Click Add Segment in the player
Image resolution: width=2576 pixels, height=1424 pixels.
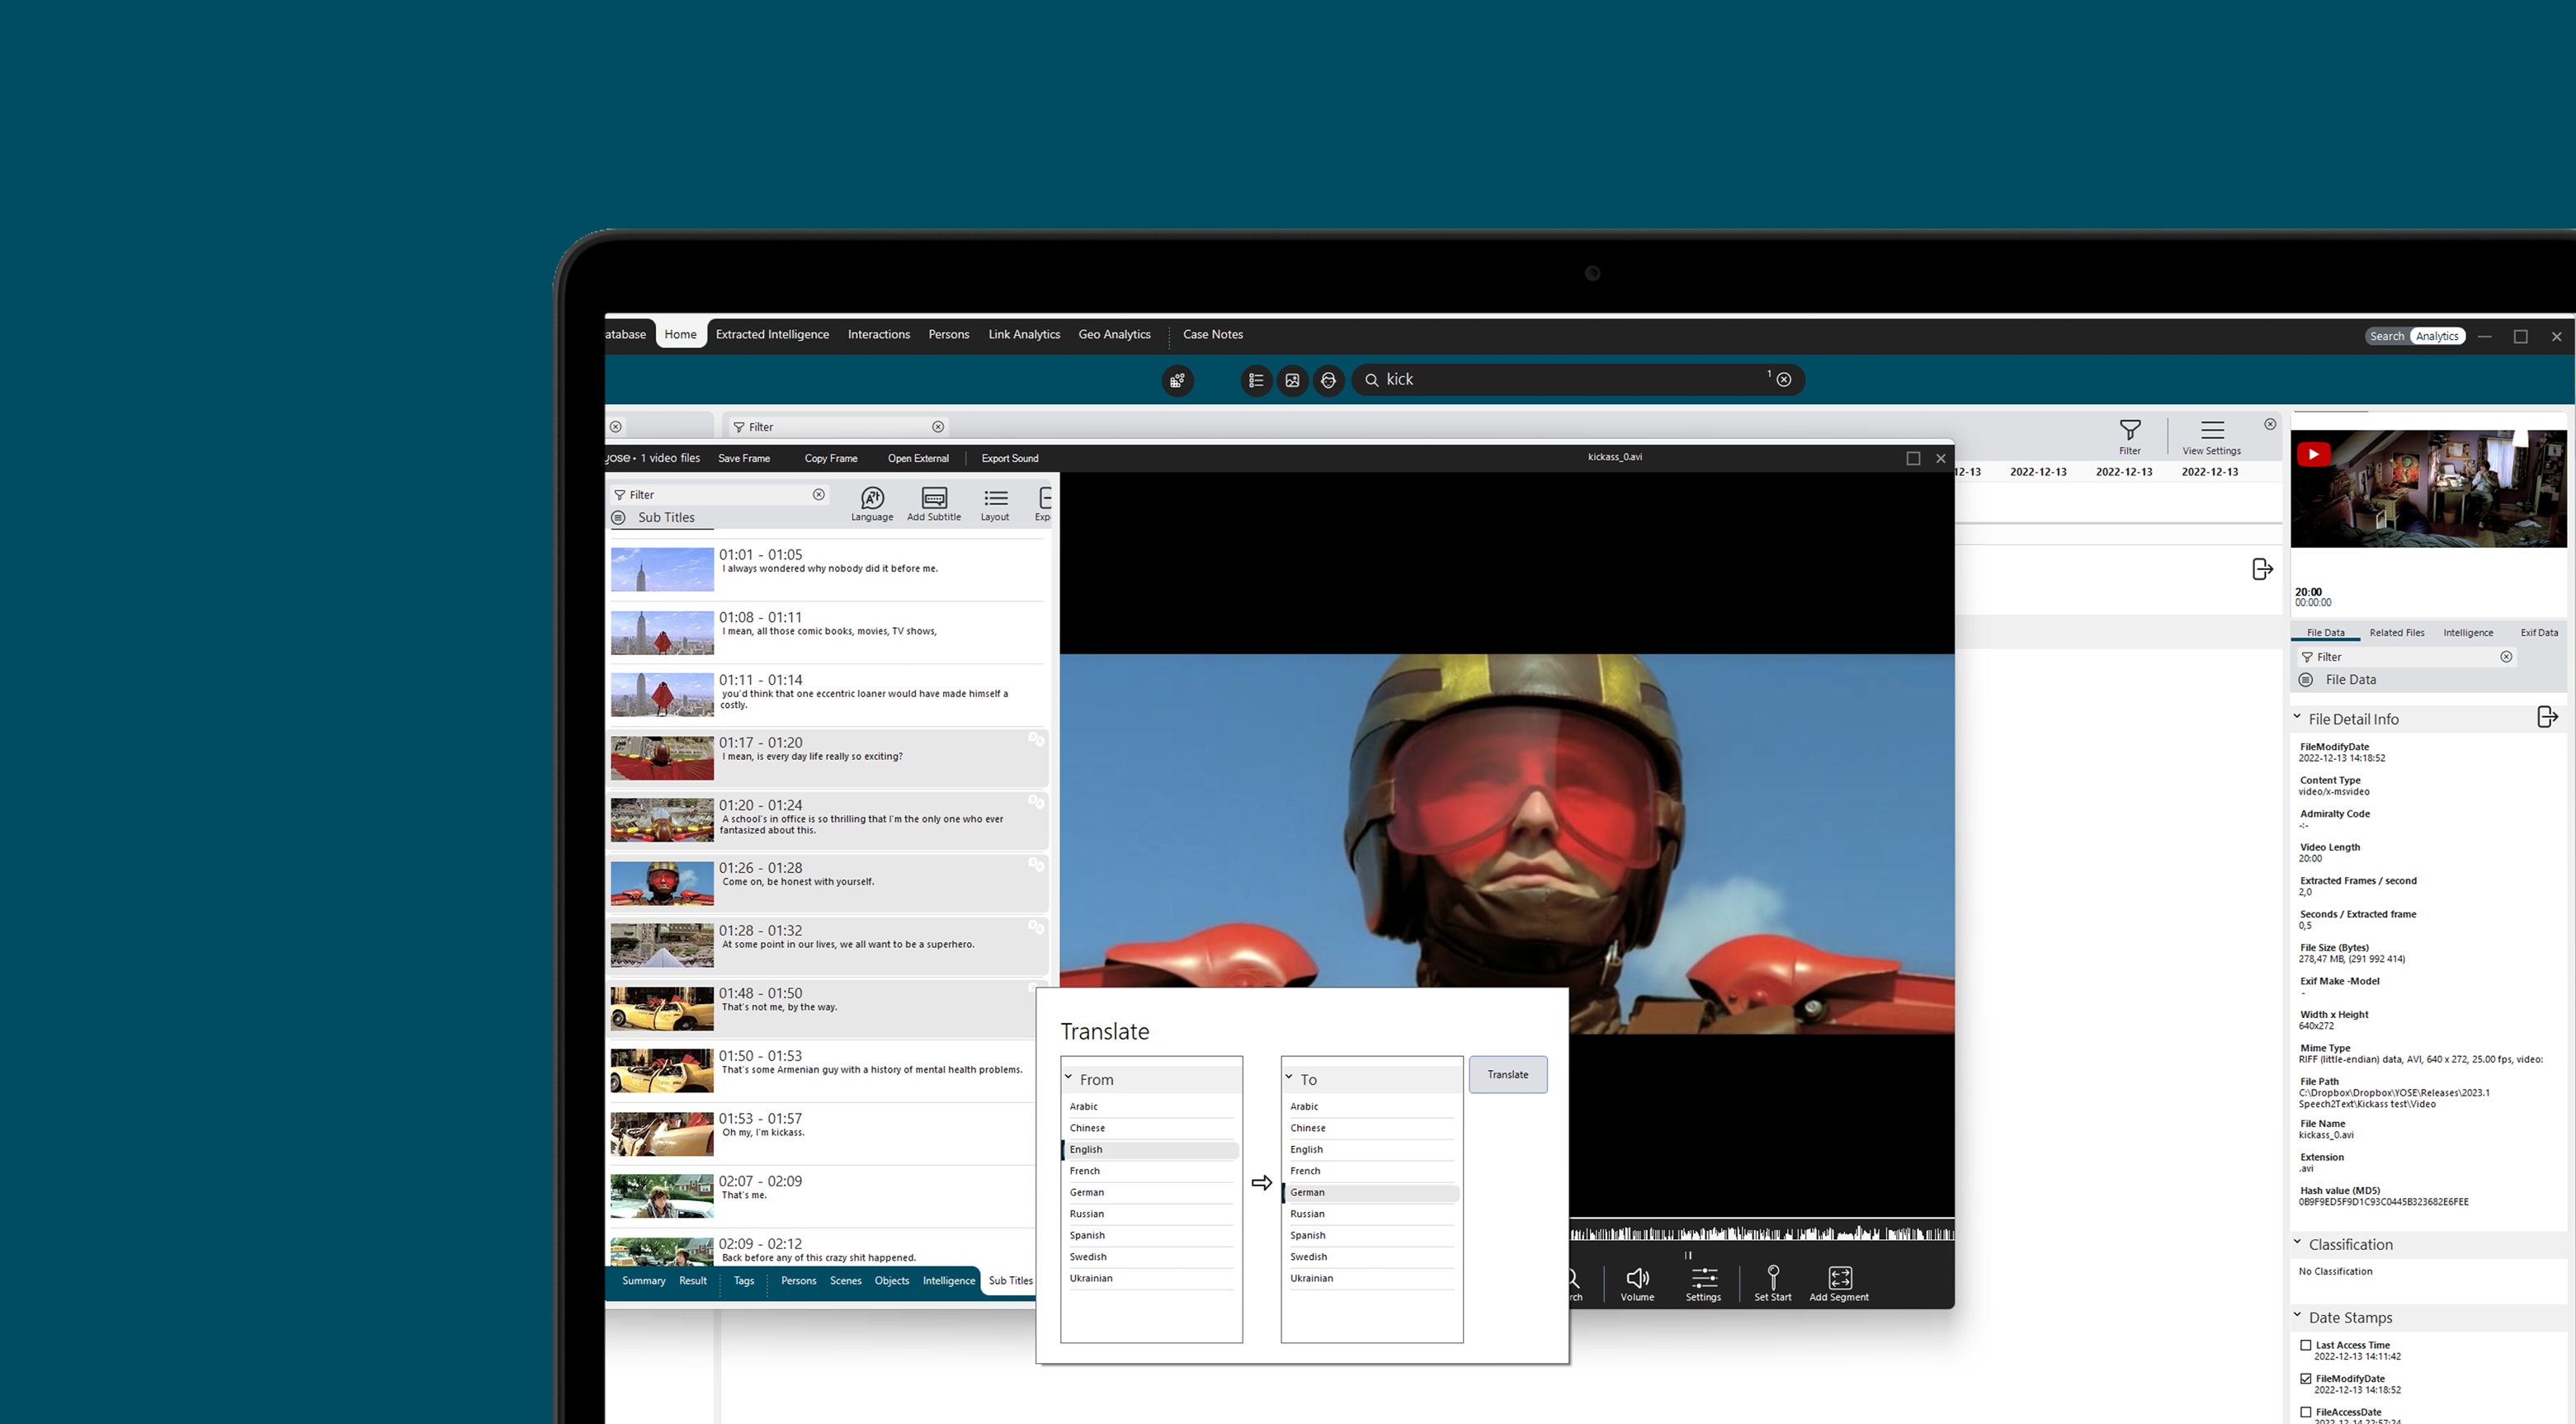(x=1839, y=1284)
